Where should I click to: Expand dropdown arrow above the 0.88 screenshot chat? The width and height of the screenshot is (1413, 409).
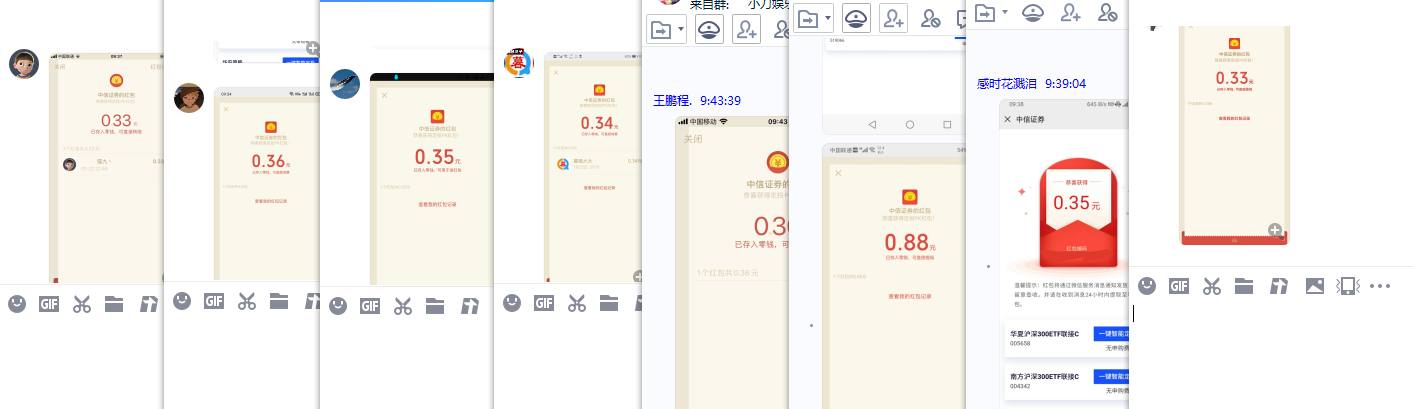point(828,18)
